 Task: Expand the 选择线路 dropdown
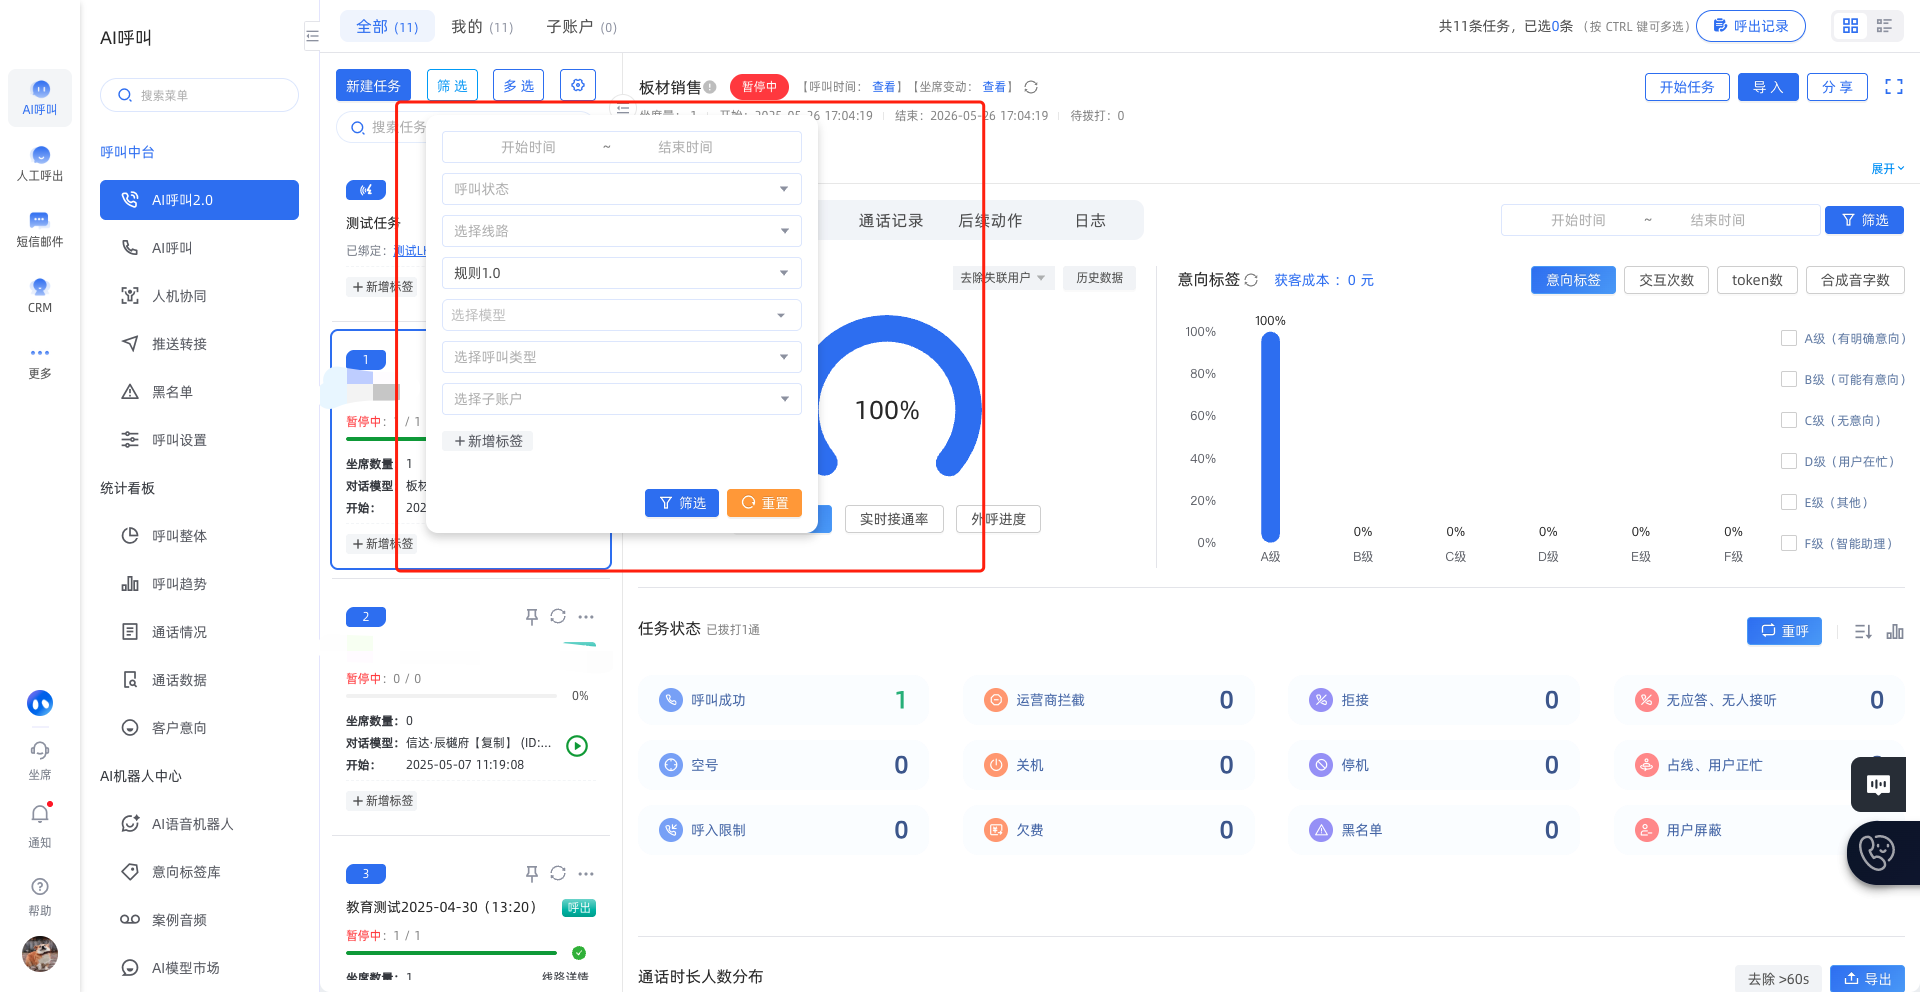click(x=622, y=231)
